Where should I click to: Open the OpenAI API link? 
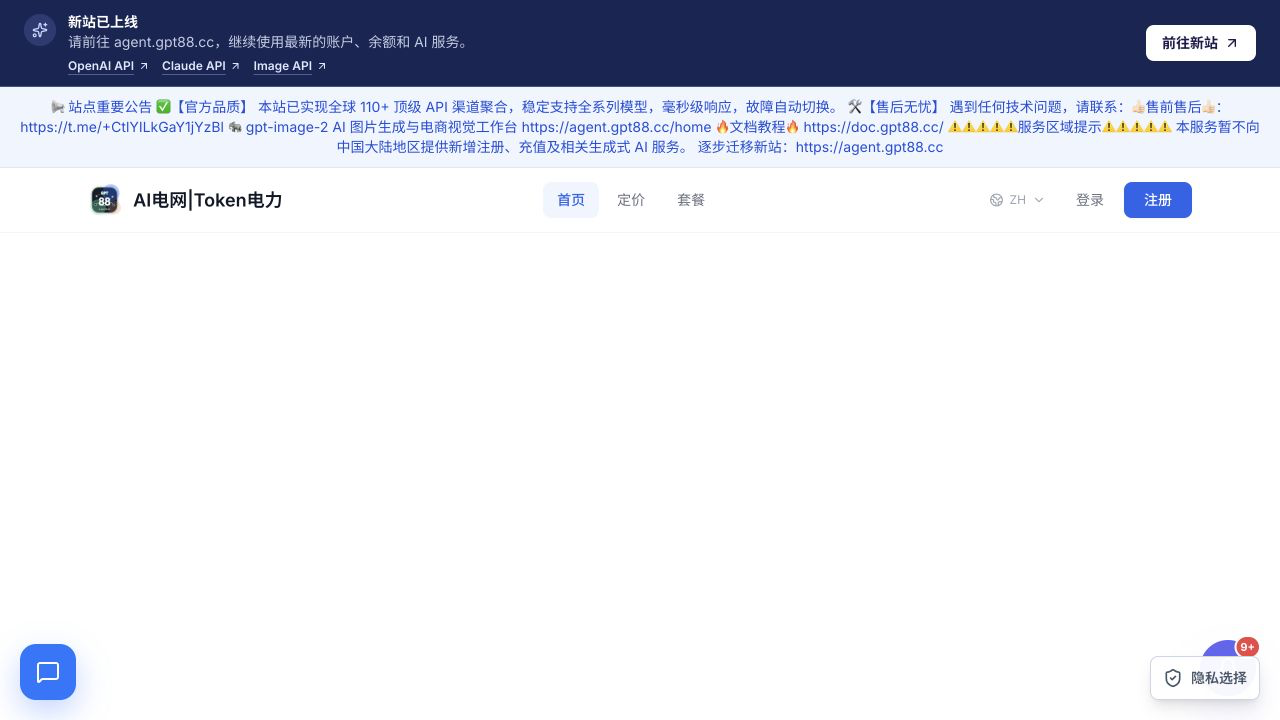click(x=108, y=66)
